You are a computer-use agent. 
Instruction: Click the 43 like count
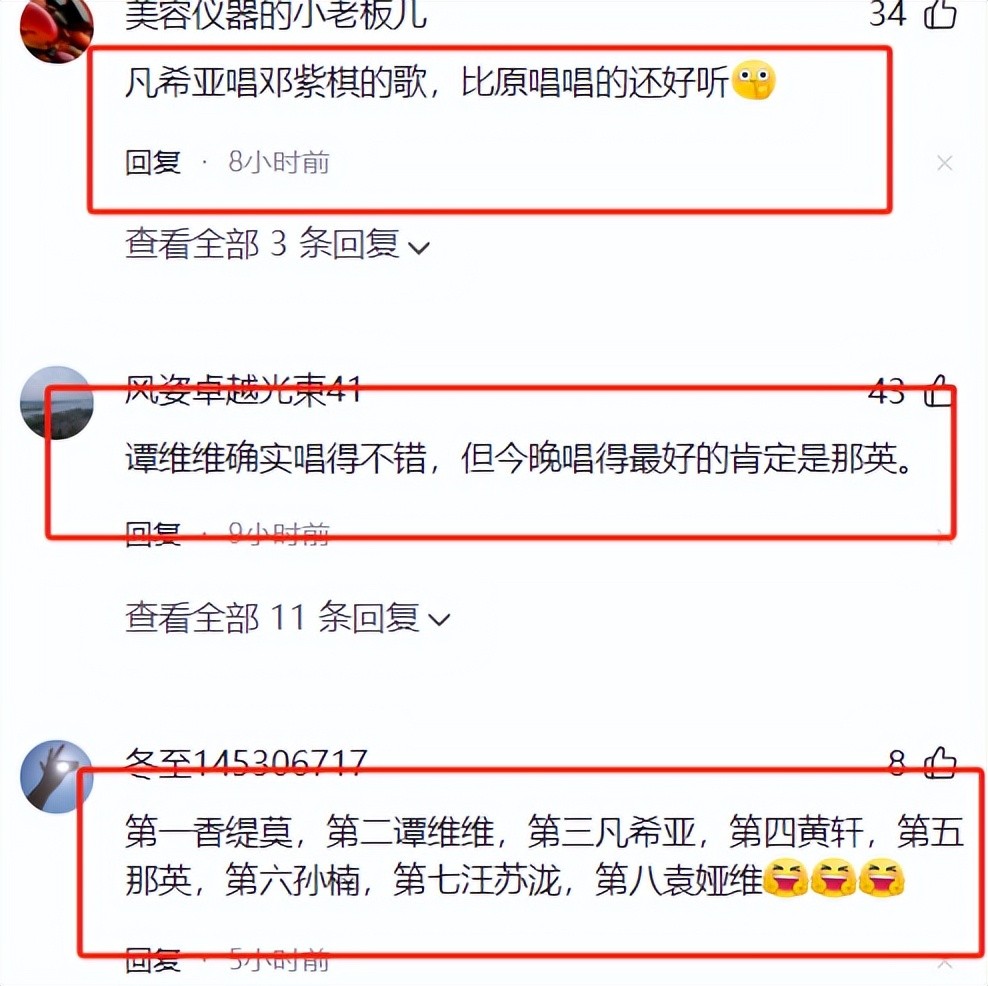[x=887, y=391]
